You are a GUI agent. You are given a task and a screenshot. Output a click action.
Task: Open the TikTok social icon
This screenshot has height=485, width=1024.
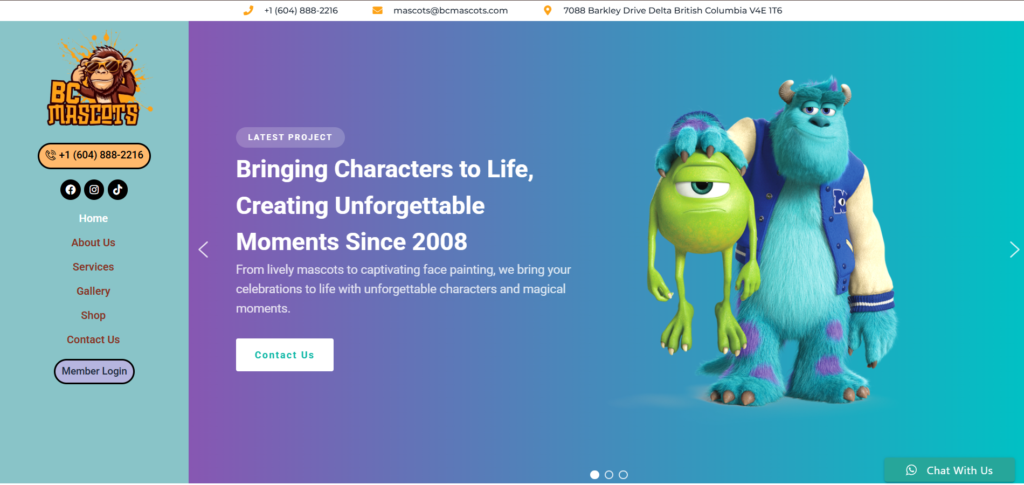118,190
